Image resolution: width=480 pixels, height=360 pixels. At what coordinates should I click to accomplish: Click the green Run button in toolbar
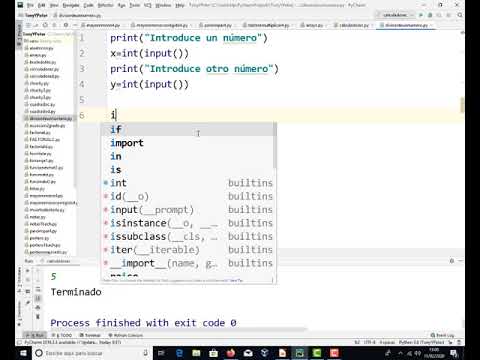tap(421, 15)
